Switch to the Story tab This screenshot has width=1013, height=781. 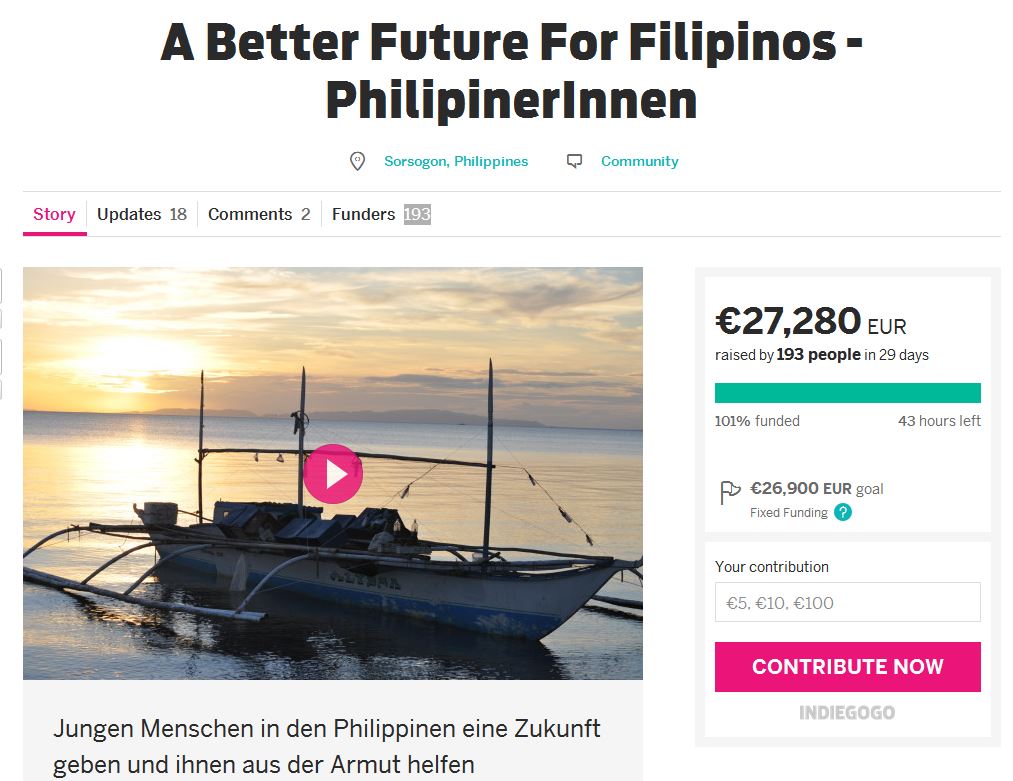click(x=54, y=214)
